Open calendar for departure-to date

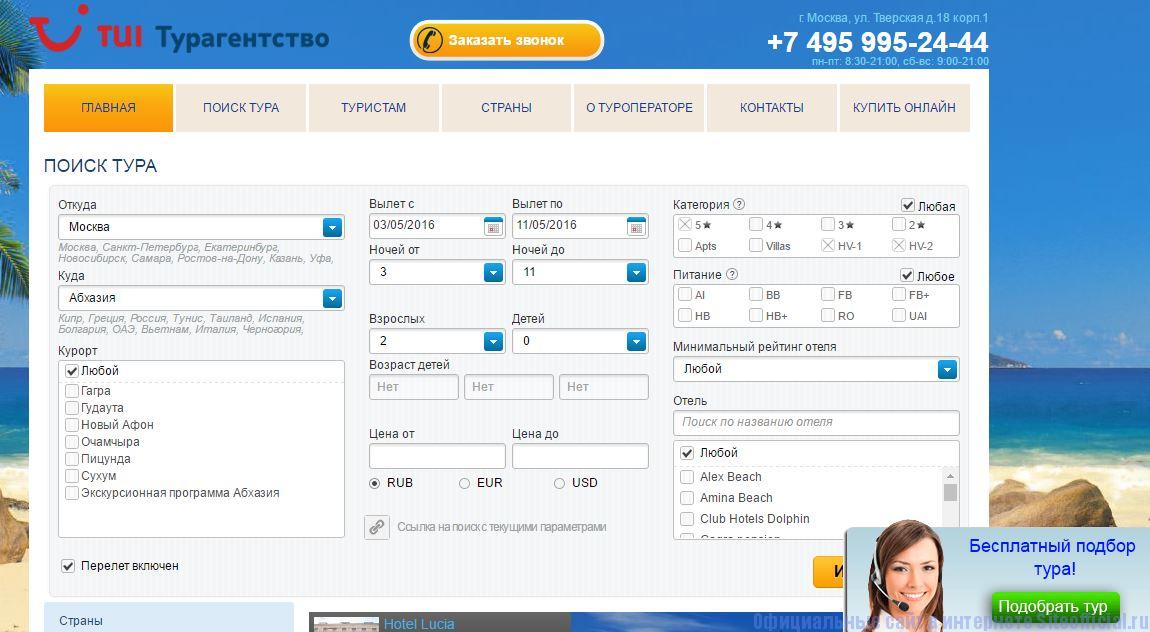[x=637, y=226]
